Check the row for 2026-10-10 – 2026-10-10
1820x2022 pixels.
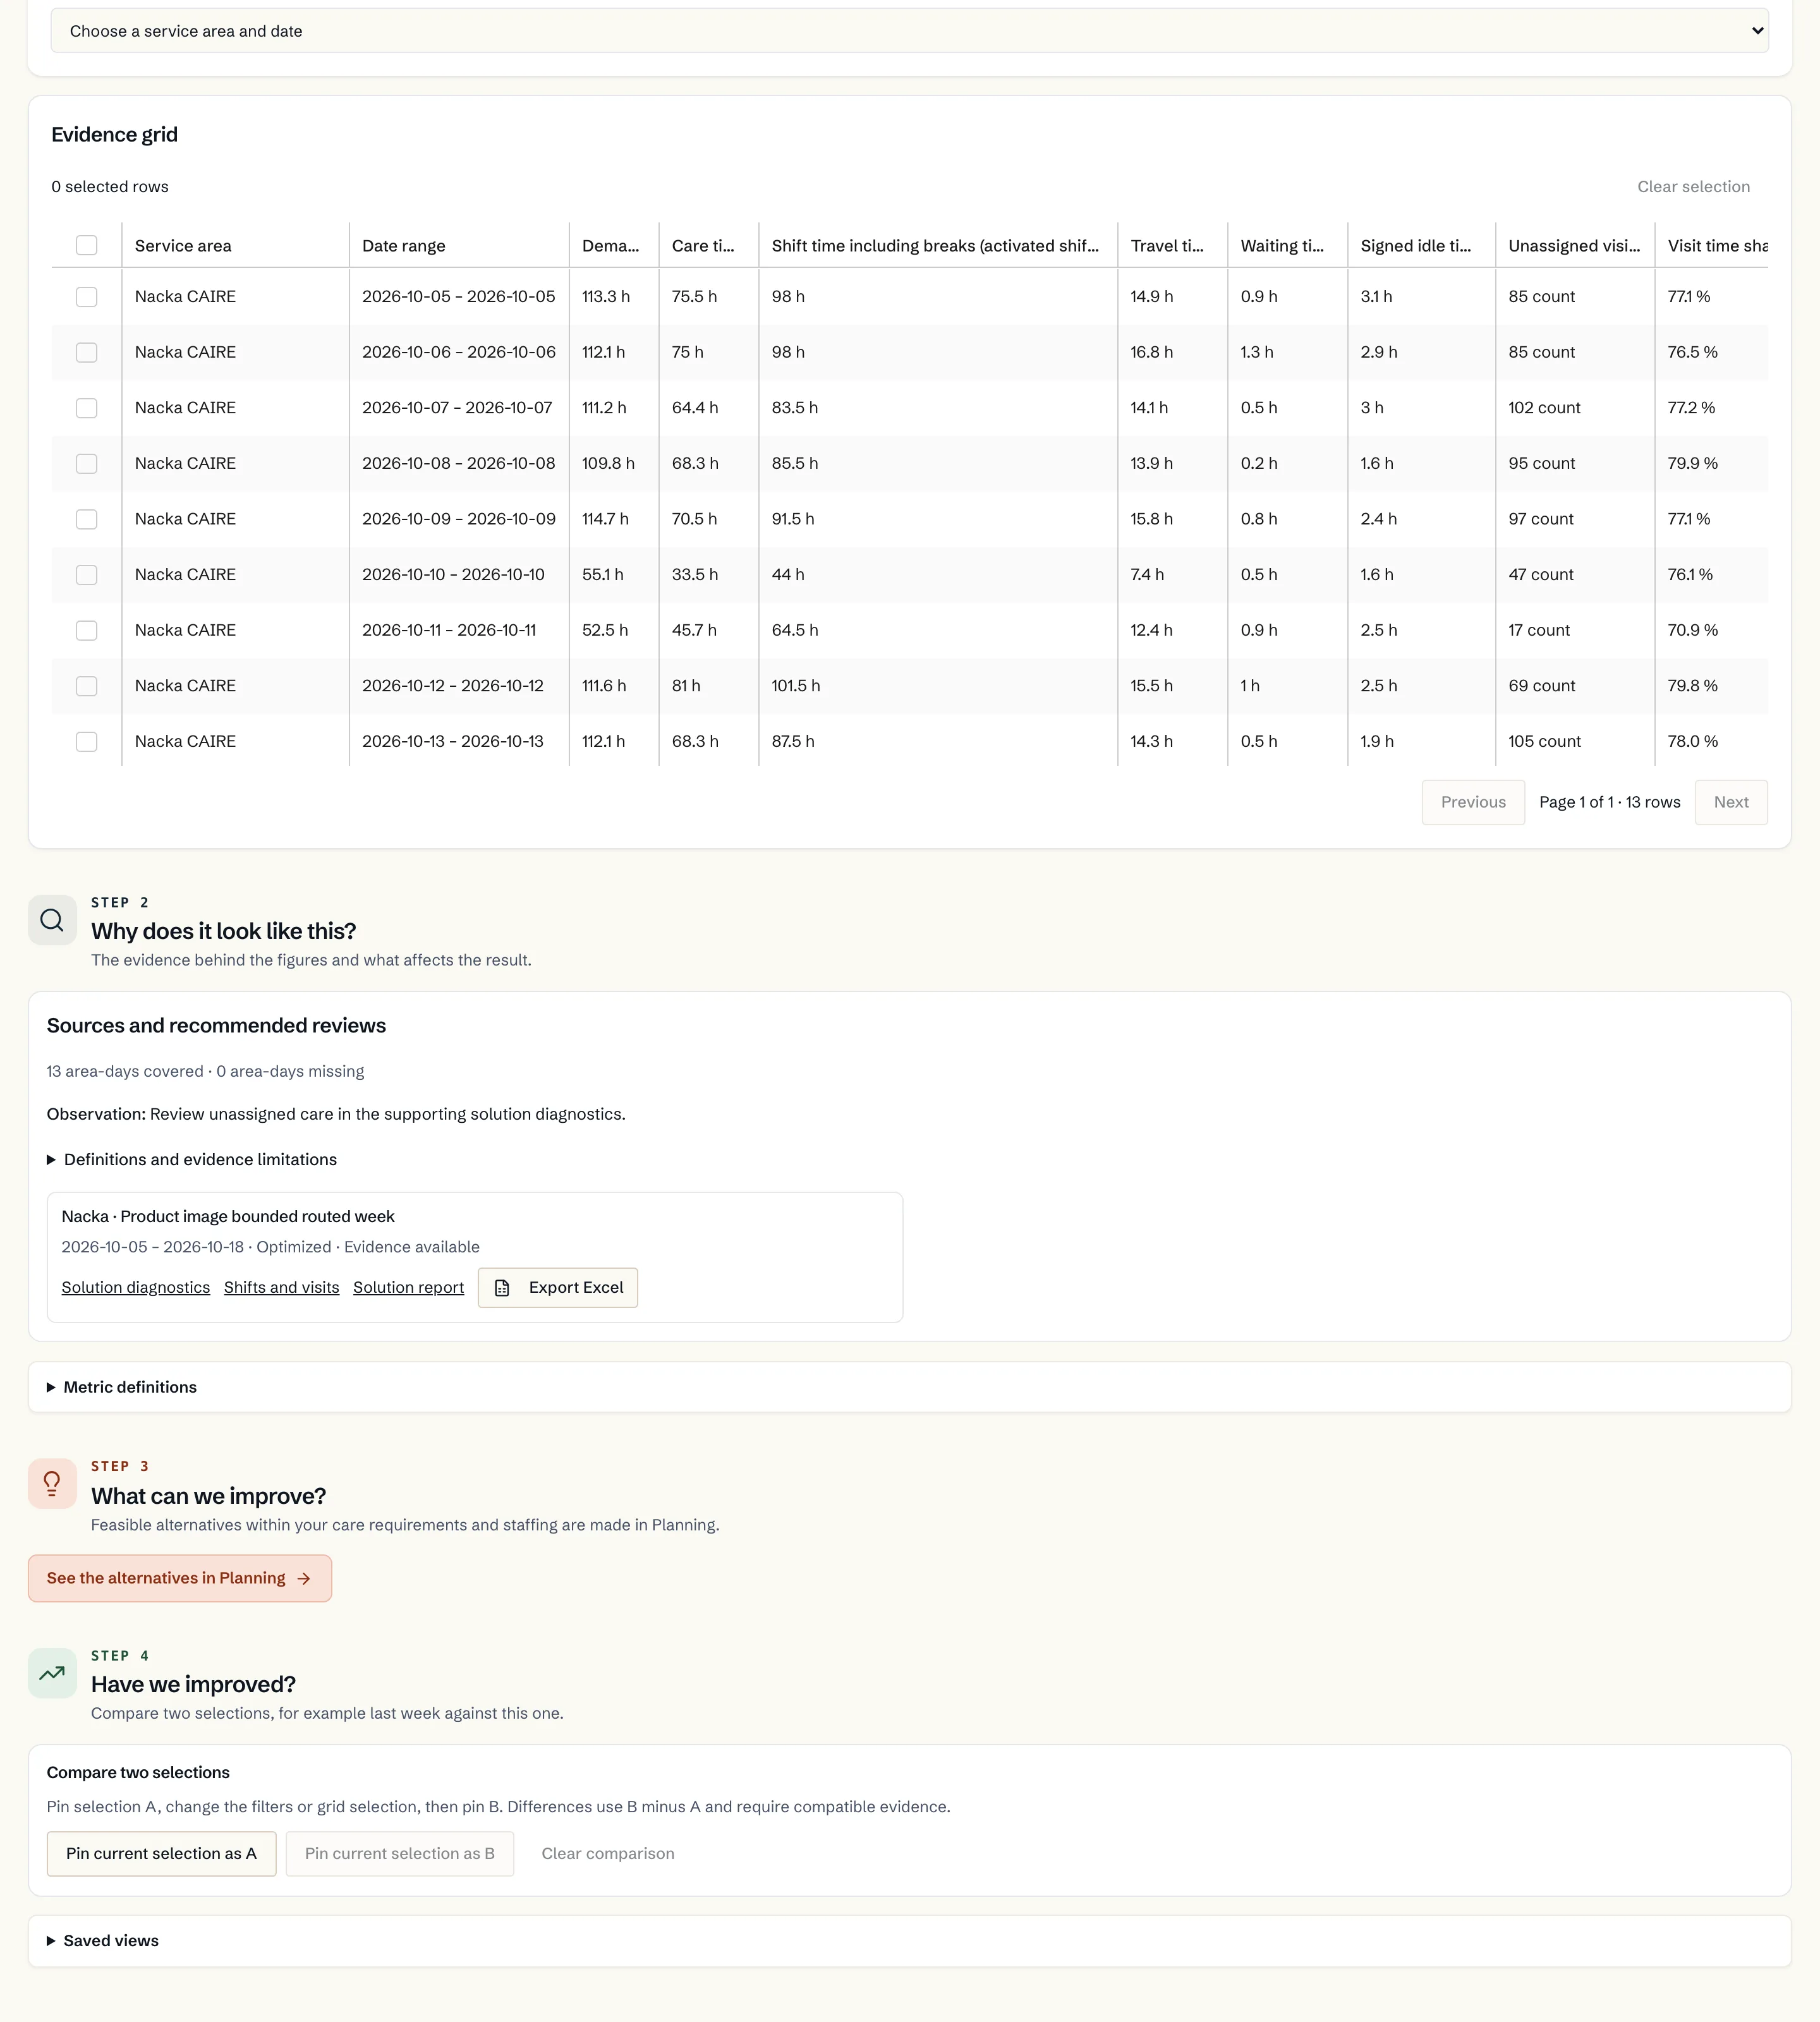87,575
